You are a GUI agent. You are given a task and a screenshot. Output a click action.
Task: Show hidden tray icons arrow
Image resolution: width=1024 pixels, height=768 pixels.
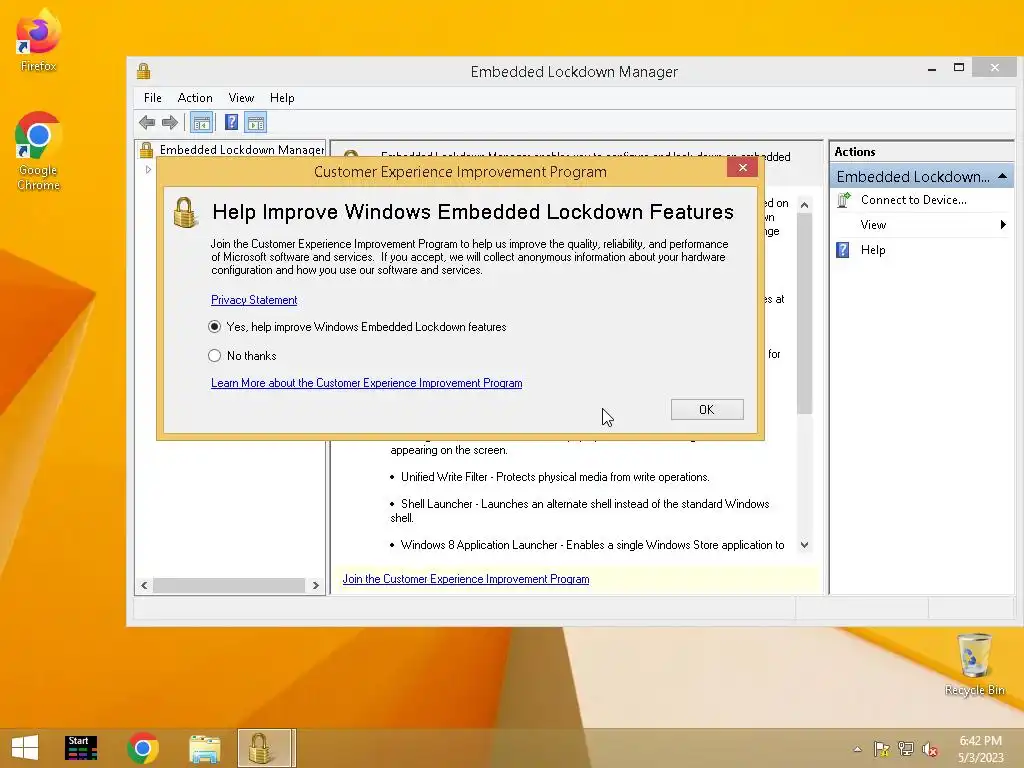[x=857, y=749]
